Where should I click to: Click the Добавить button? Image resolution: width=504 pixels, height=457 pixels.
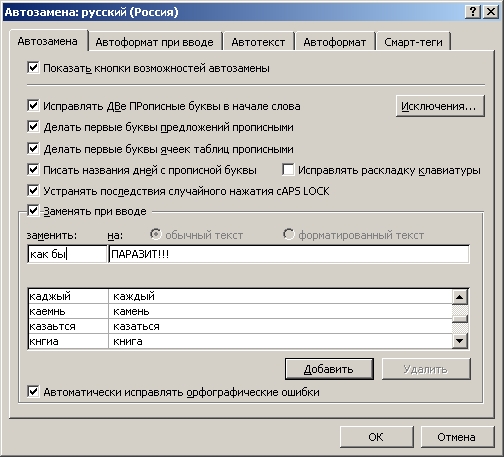(329, 369)
